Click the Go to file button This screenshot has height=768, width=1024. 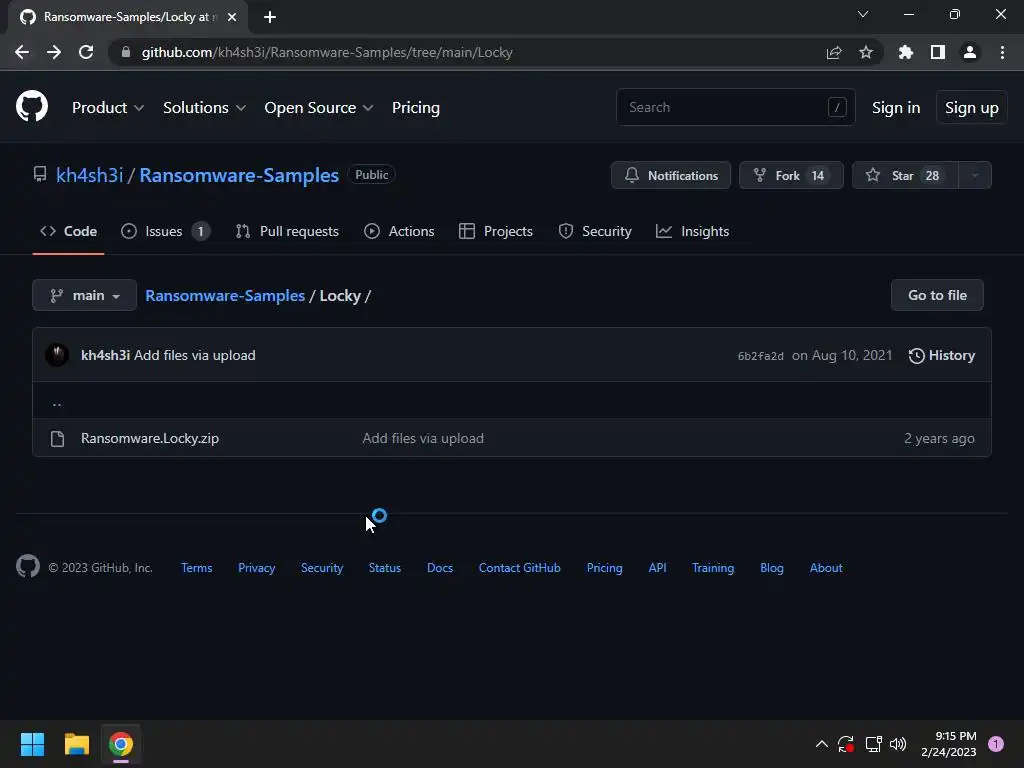[x=936, y=295]
